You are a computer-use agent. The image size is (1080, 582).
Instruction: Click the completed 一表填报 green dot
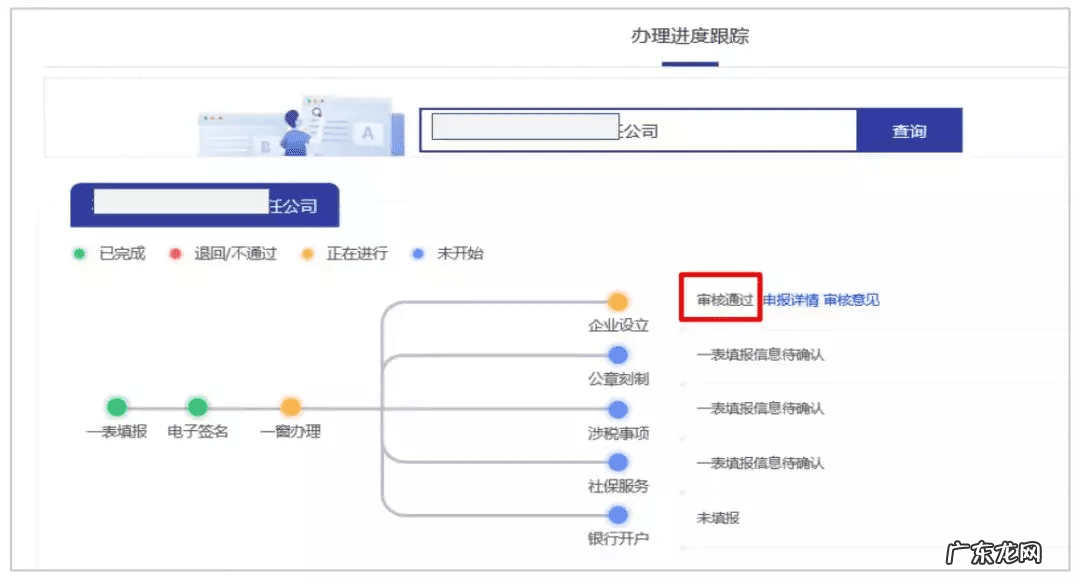(116, 408)
